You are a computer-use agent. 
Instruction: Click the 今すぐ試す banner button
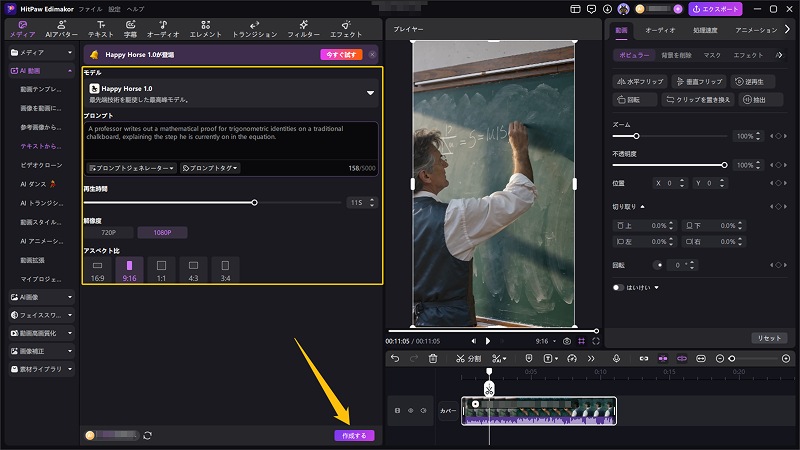pos(341,55)
